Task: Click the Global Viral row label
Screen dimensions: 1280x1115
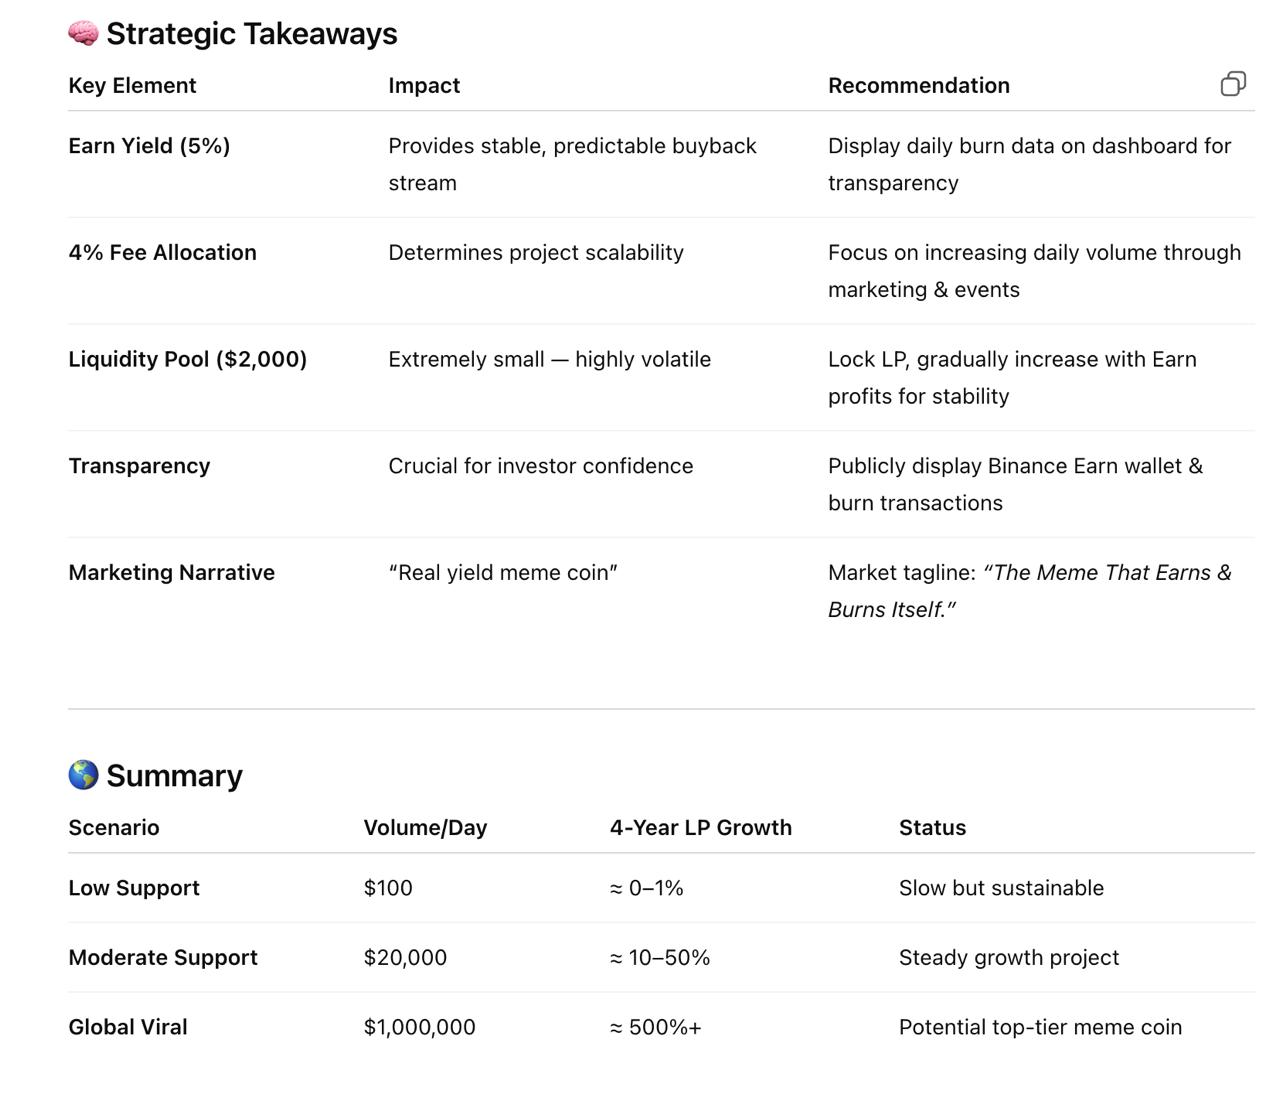Action: click(128, 1027)
